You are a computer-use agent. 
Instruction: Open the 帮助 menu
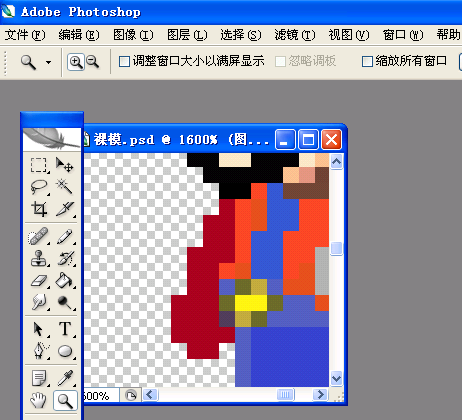(x=449, y=35)
